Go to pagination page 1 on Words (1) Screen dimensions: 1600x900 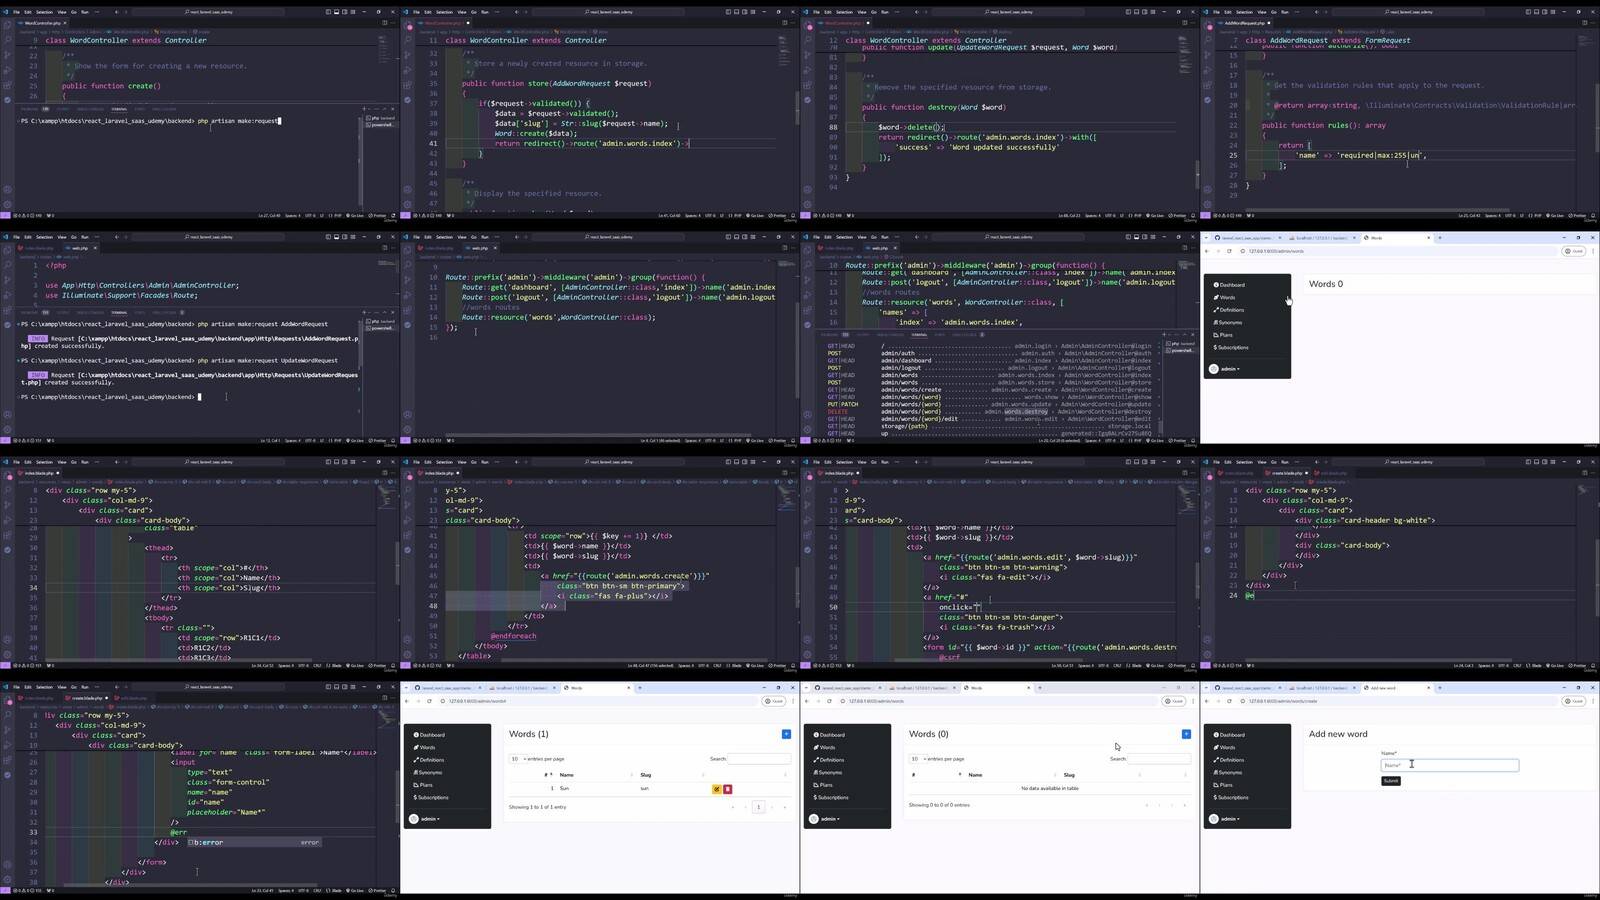click(758, 807)
